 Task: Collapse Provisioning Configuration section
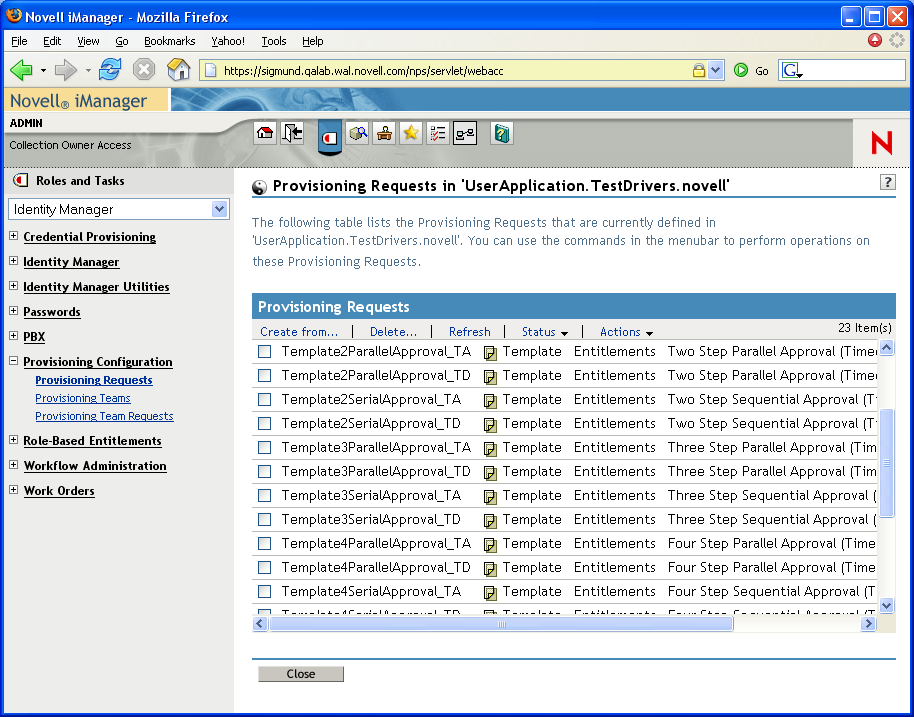(13, 361)
